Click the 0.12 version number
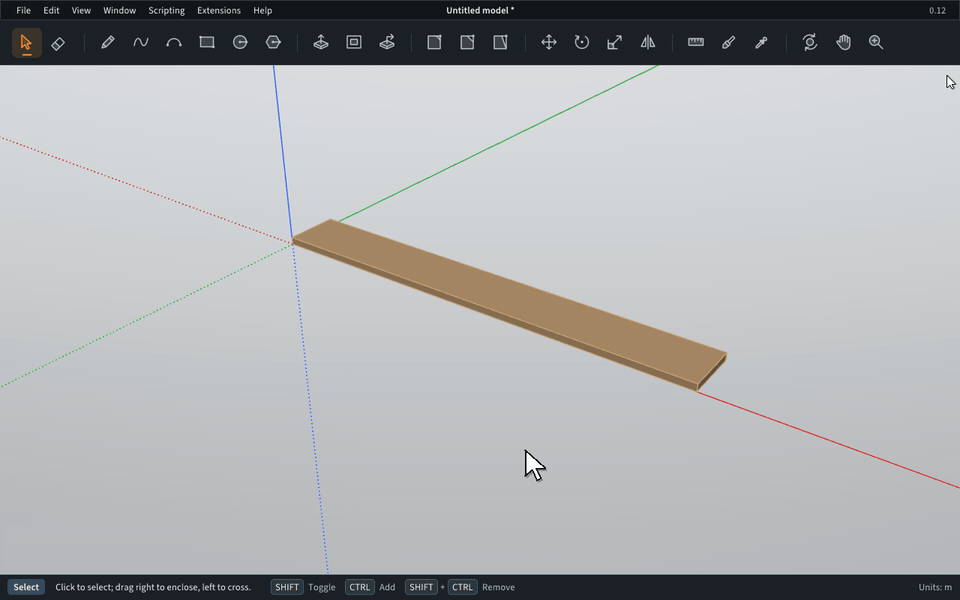This screenshot has width=960, height=600. click(x=937, y=10)
